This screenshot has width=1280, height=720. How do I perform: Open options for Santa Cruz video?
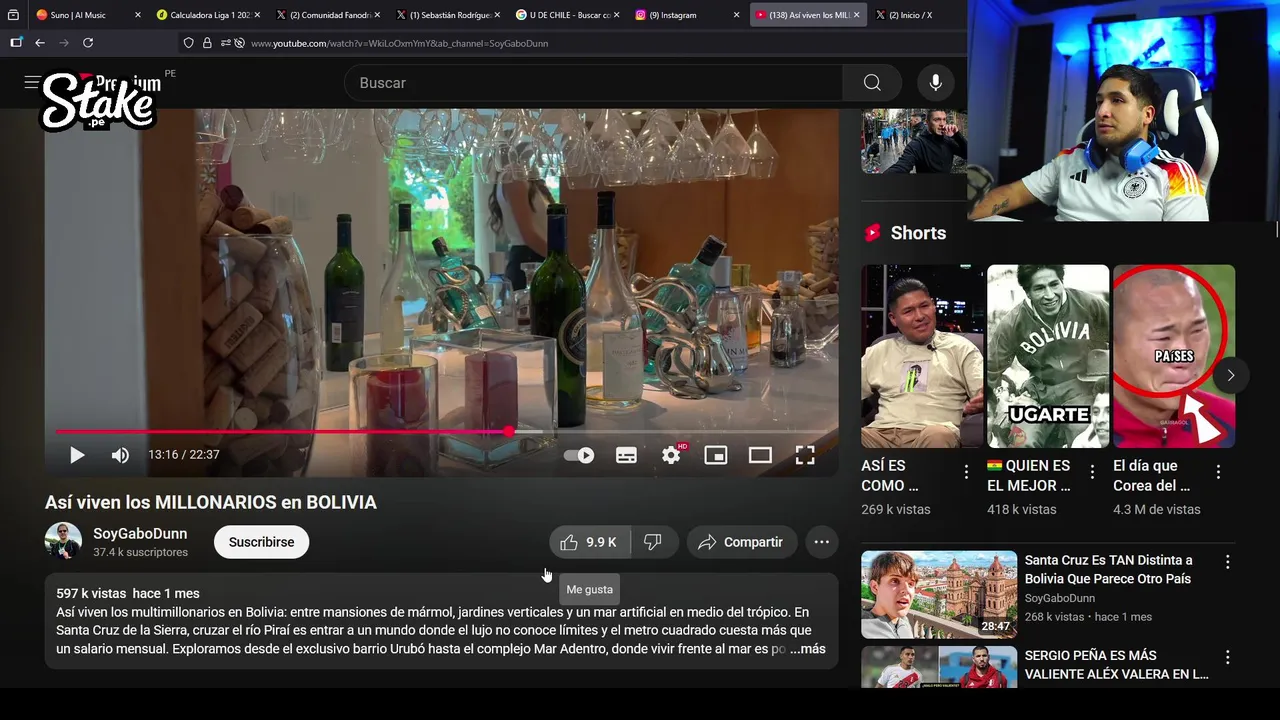(1227, 562)
